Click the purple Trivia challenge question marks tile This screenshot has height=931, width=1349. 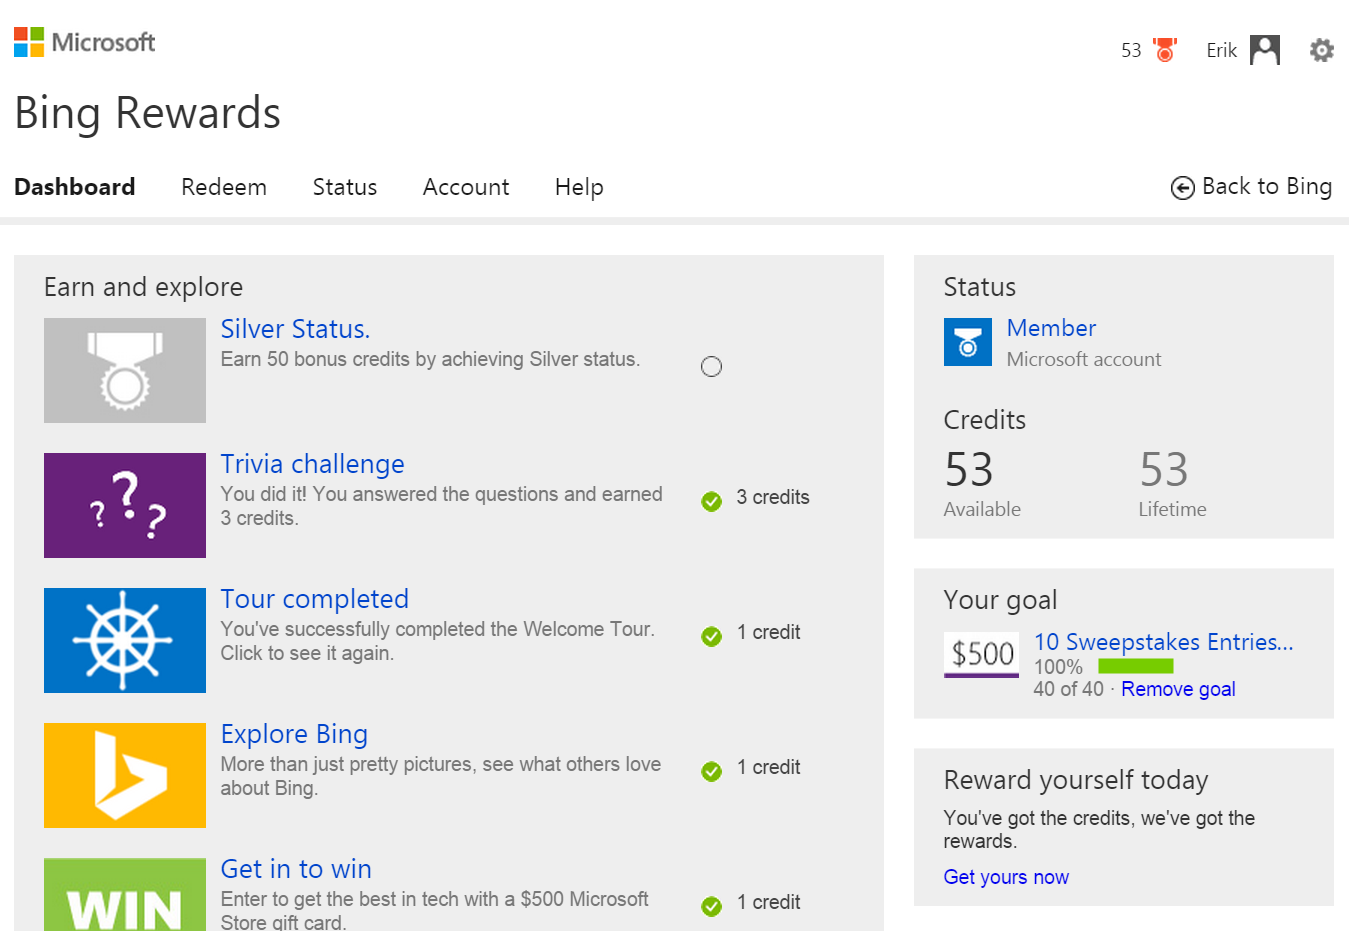(125, 505)
